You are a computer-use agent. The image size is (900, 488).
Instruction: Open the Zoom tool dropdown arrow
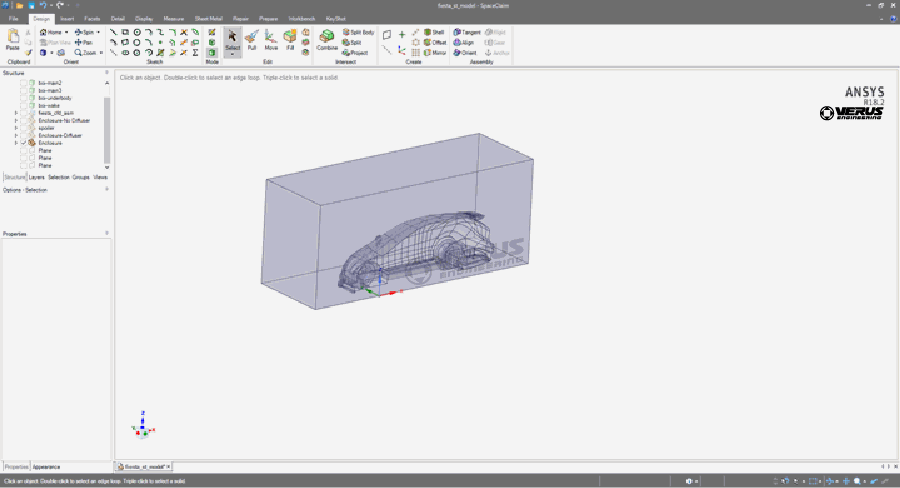pyautogui.click(x=101, y=52)
